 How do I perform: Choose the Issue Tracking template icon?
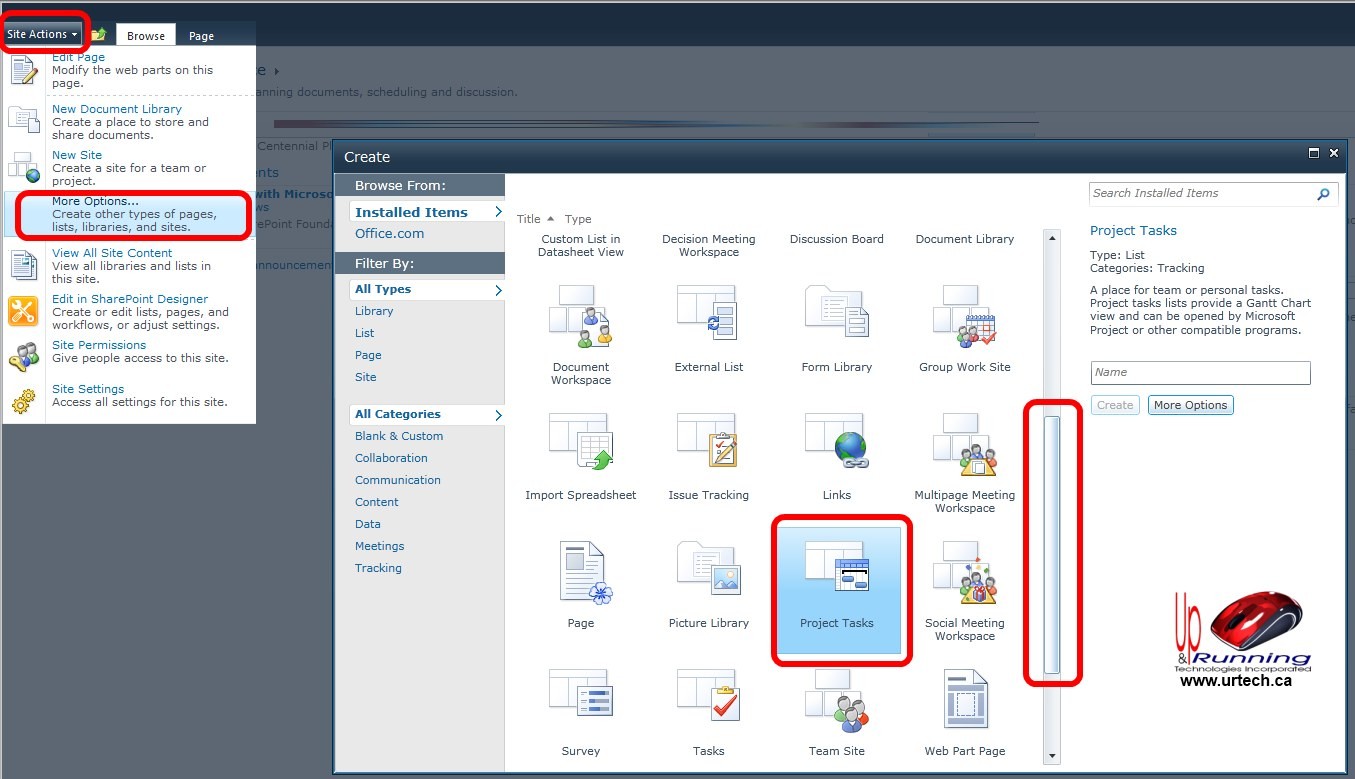click(708, 442)
